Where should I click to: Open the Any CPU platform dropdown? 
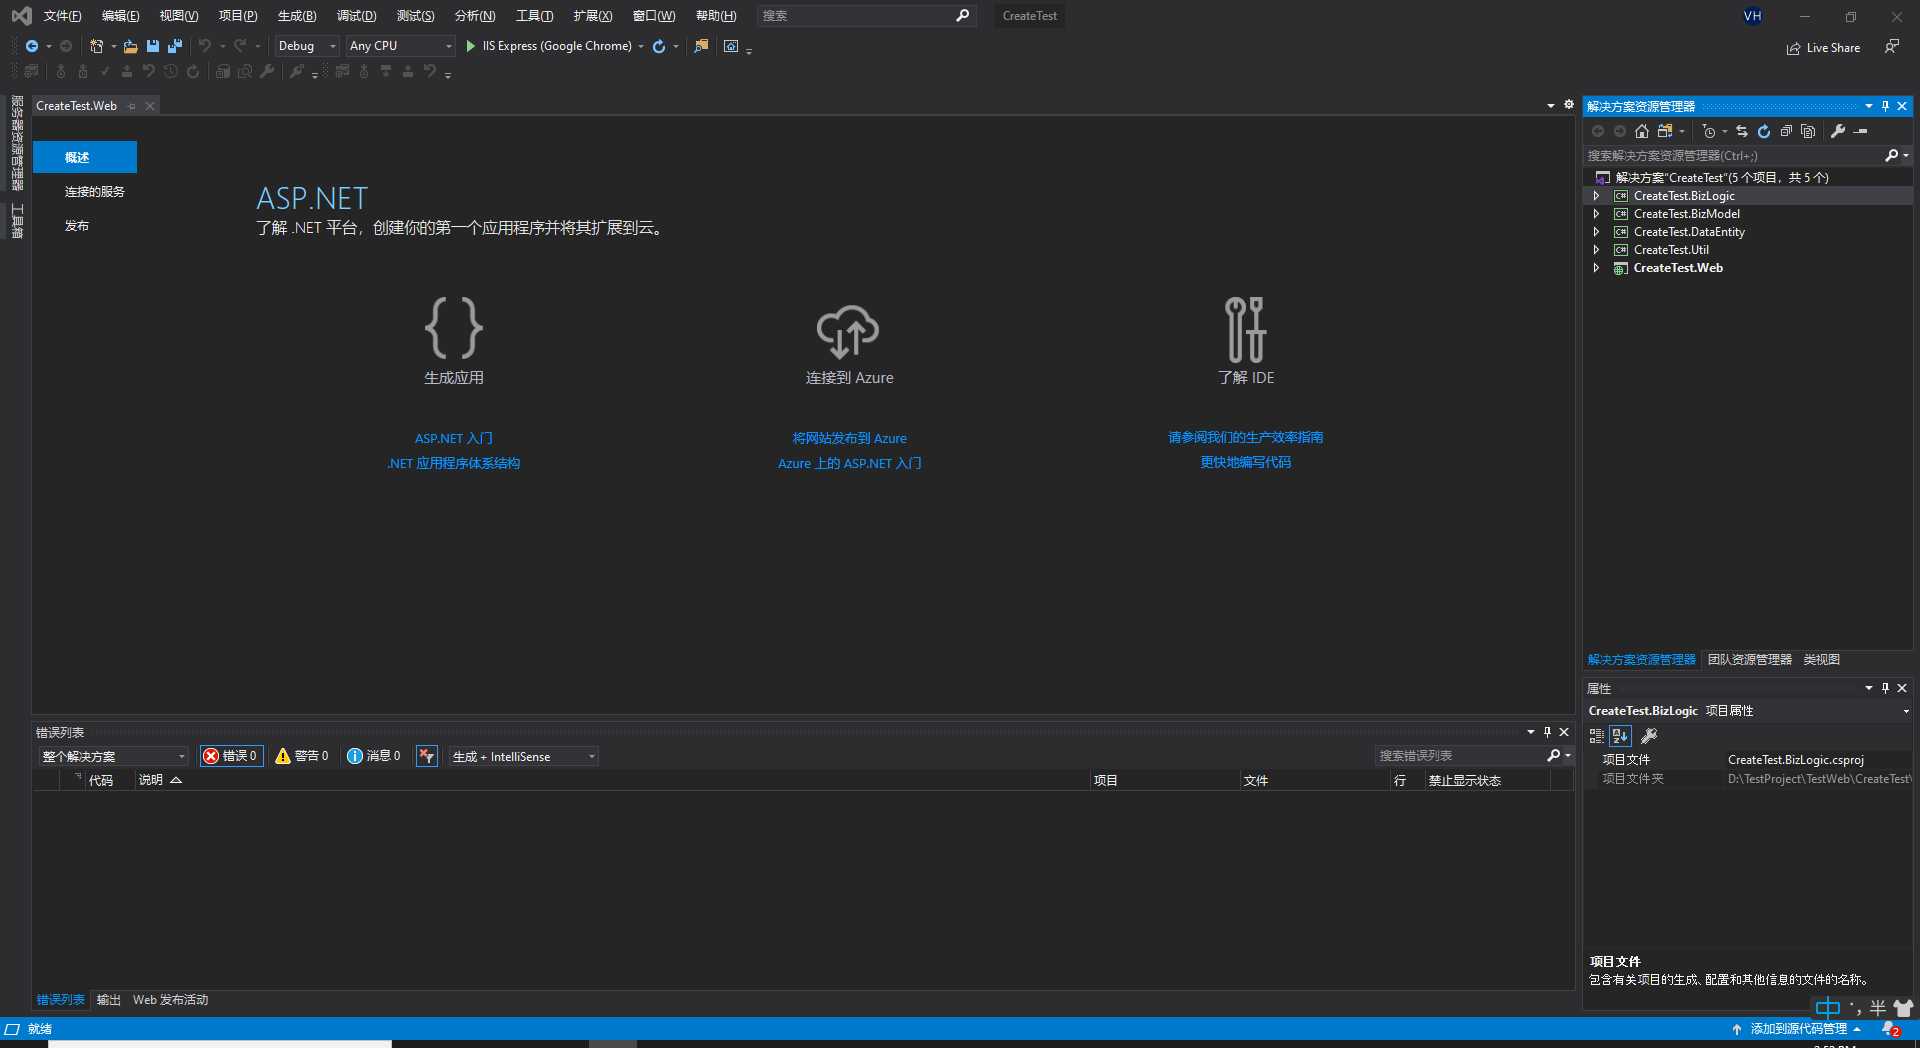(400, 46)
